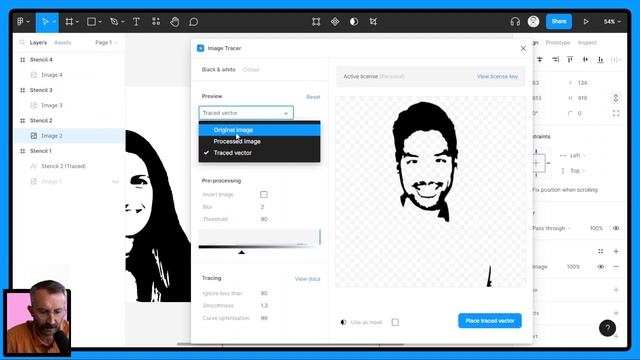640x360 pixels.
Task: Toggle layer visibility next to Pass through
Action: [x=616, y=228]
